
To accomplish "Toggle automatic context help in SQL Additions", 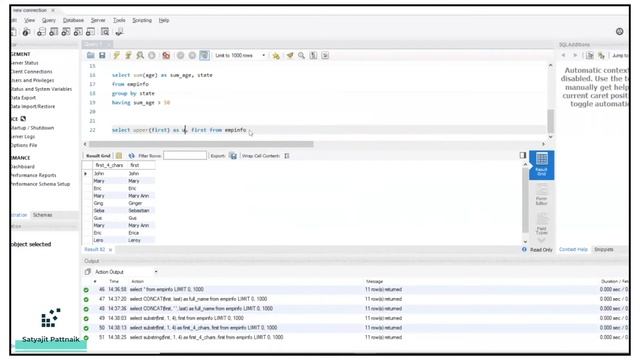I will [x=601, y=56].
